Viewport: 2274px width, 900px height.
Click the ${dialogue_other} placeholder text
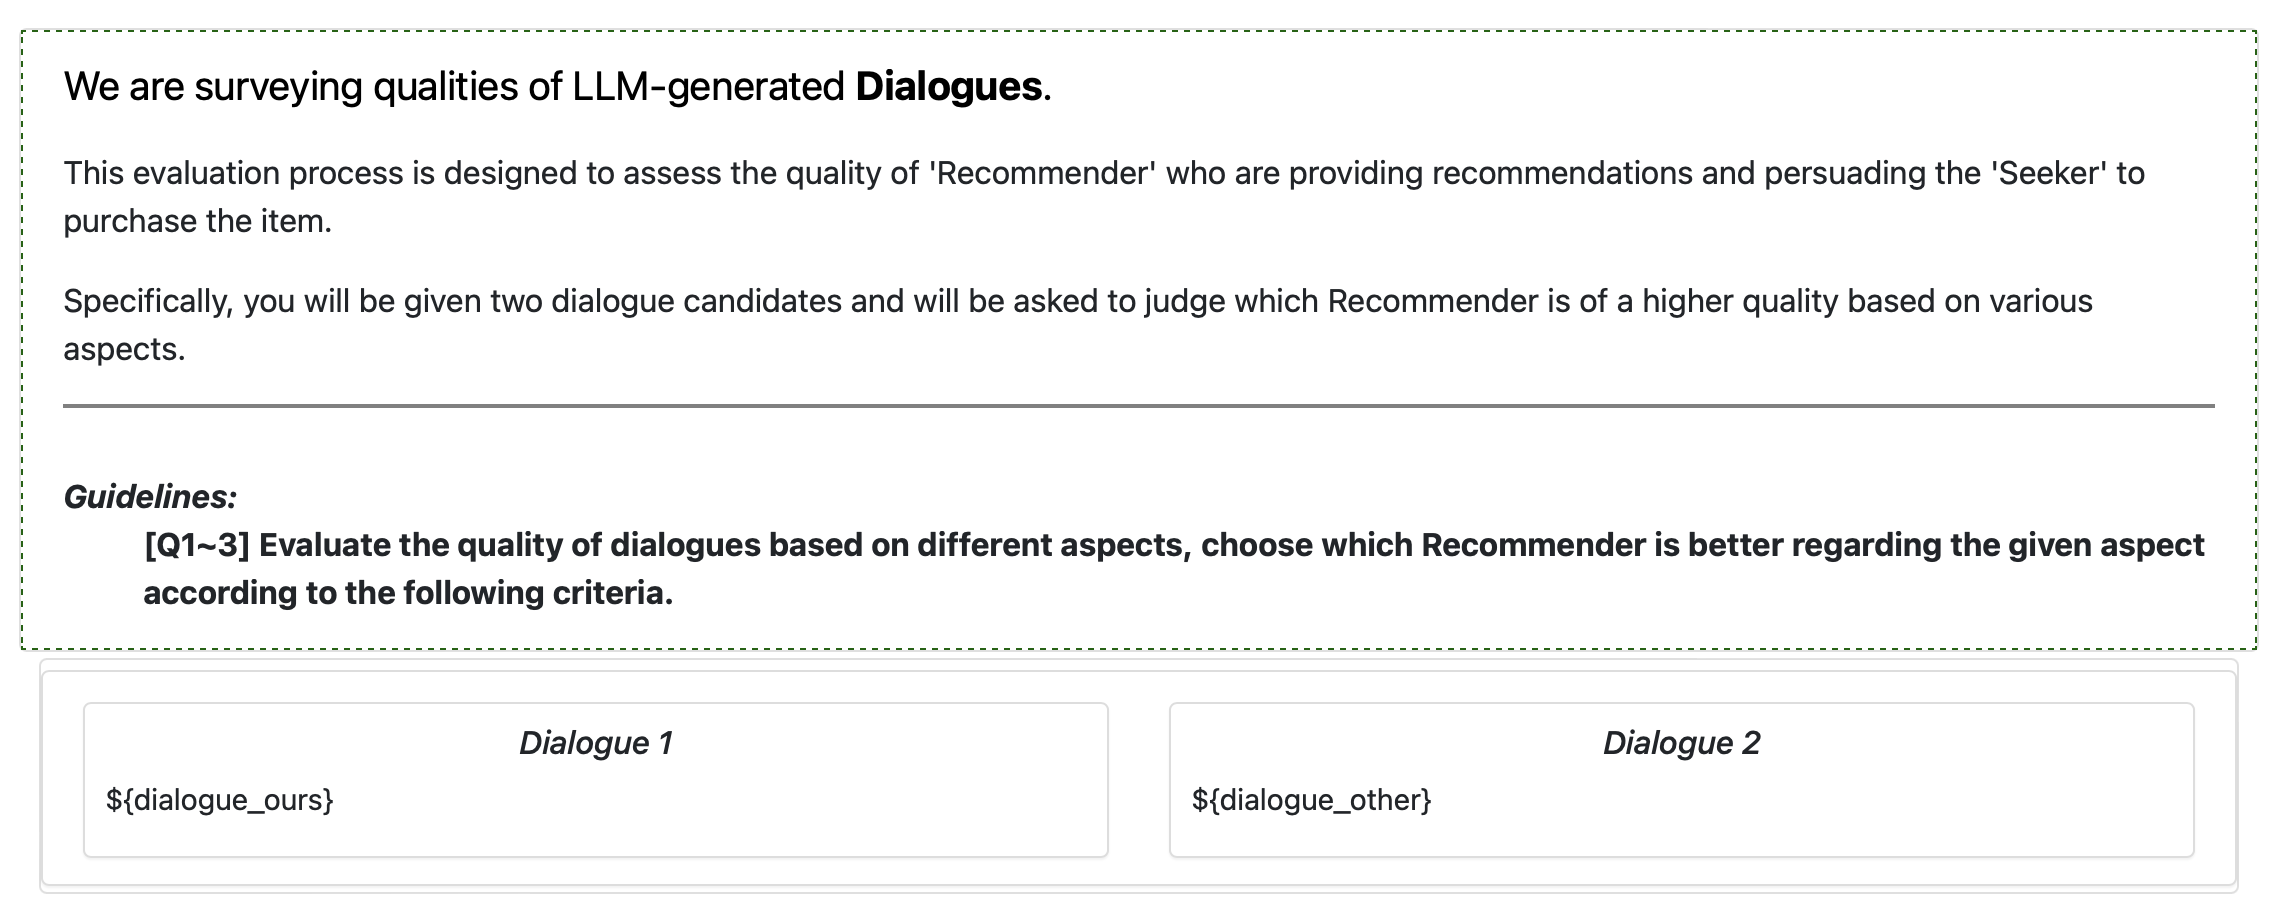1311,800
